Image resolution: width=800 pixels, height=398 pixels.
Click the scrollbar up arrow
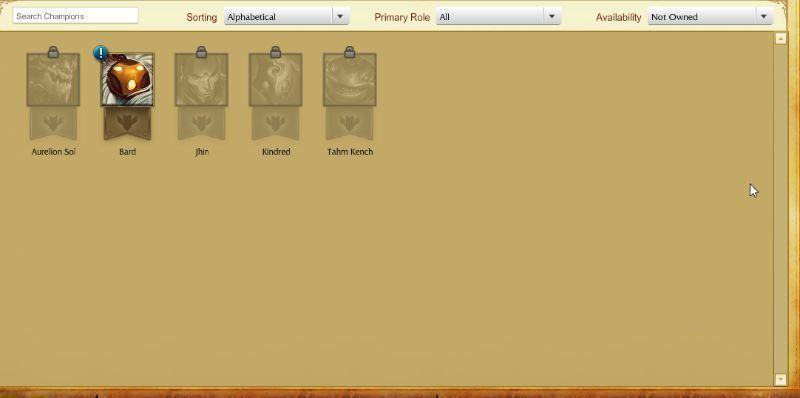click(780, 38)
